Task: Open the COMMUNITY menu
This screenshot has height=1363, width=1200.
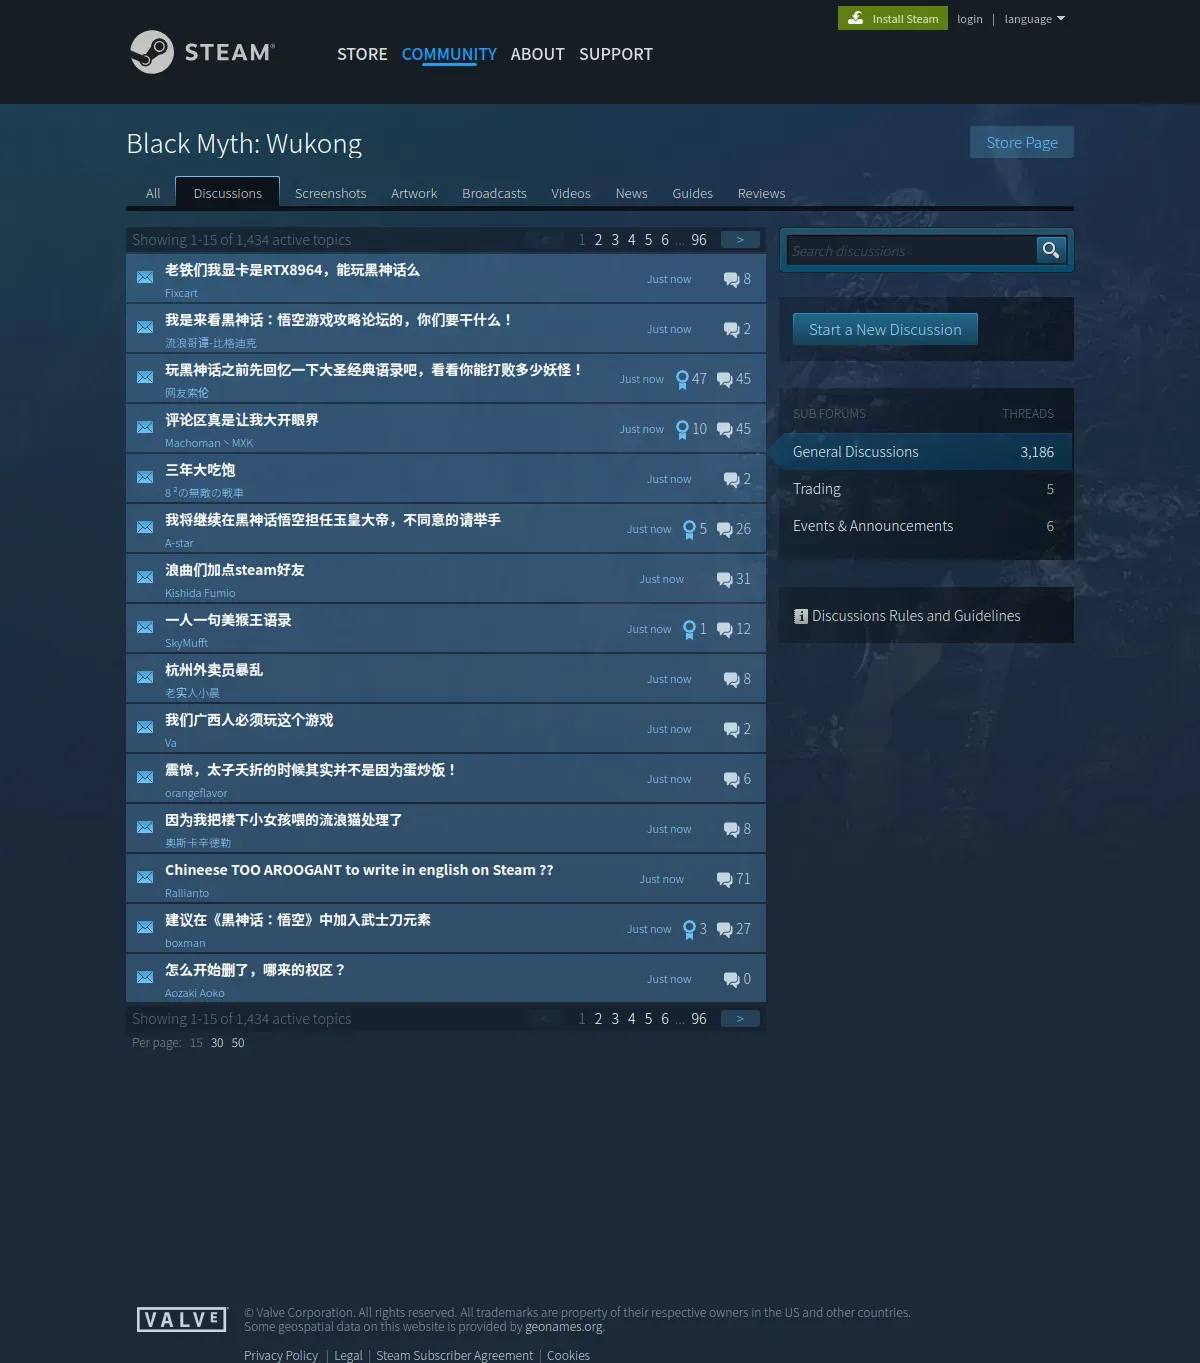Action: (x=449, y=54)
